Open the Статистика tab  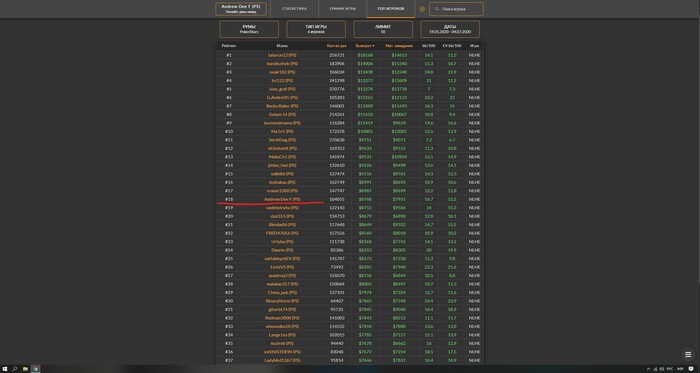click(295, 9)
